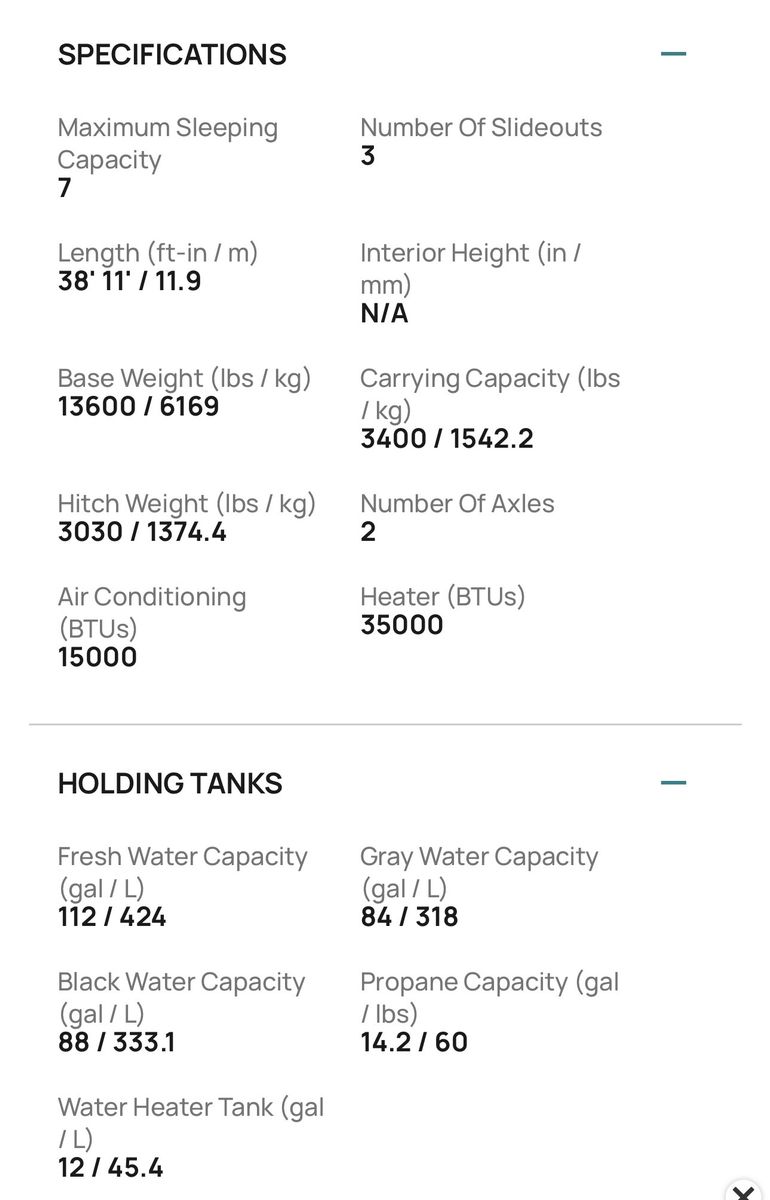Click the Interior Height N/A value
This screenshot has width=770, height=1200.
pos(384,314)
